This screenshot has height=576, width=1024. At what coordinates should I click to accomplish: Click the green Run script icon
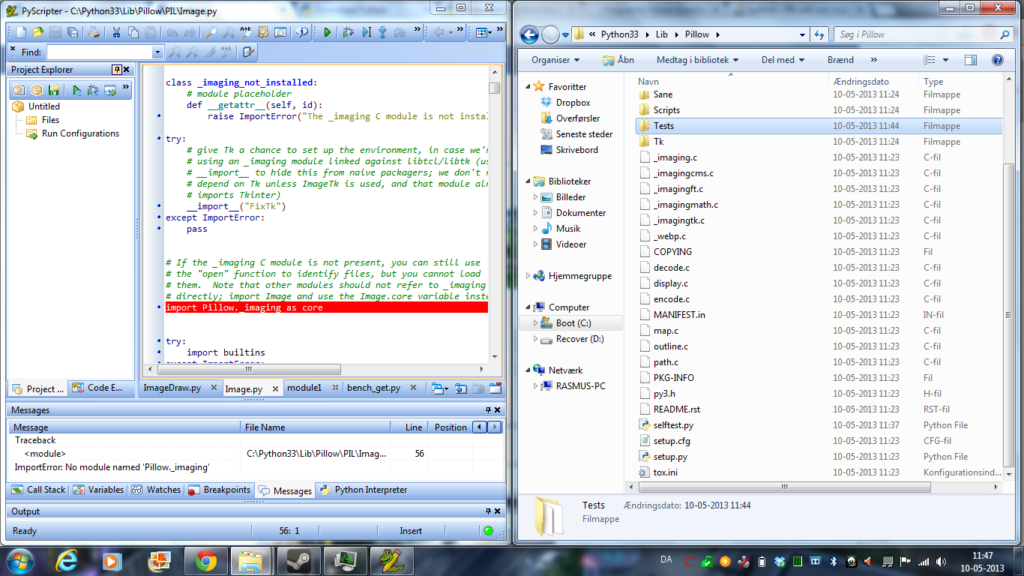coord(327,32)
